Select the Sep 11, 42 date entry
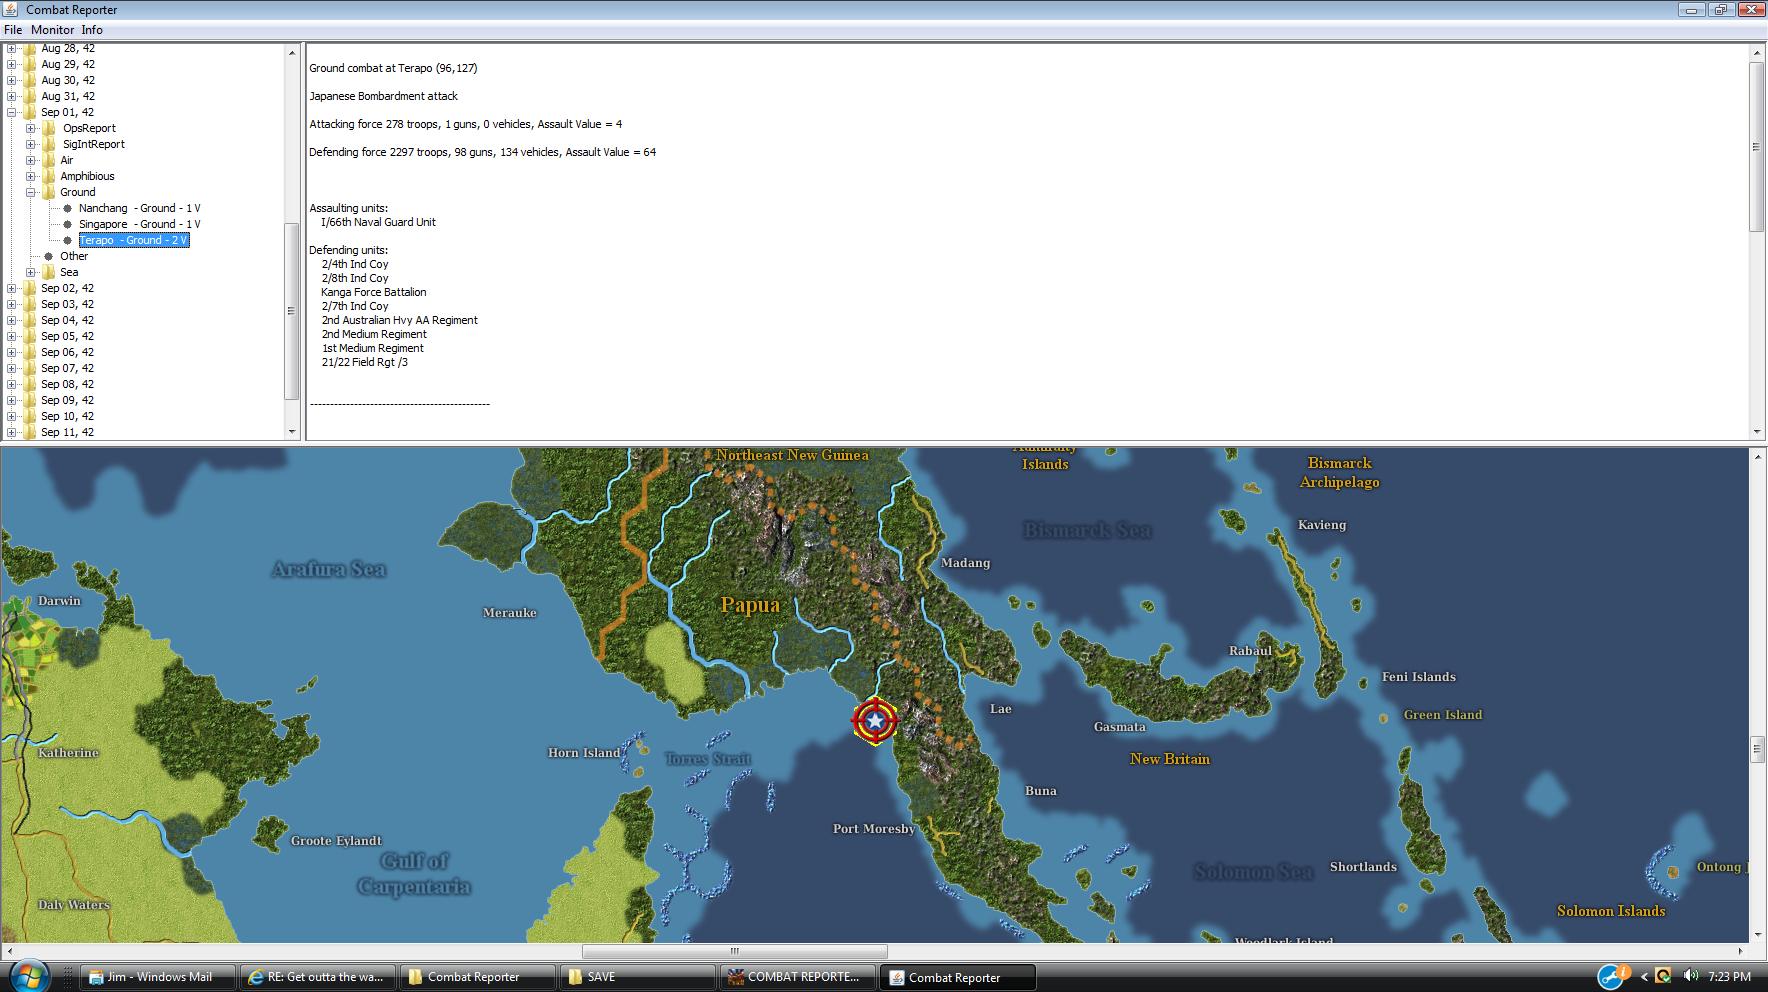Image resolution: width=1768 pixels, height=992 pixels. point(67,432)
